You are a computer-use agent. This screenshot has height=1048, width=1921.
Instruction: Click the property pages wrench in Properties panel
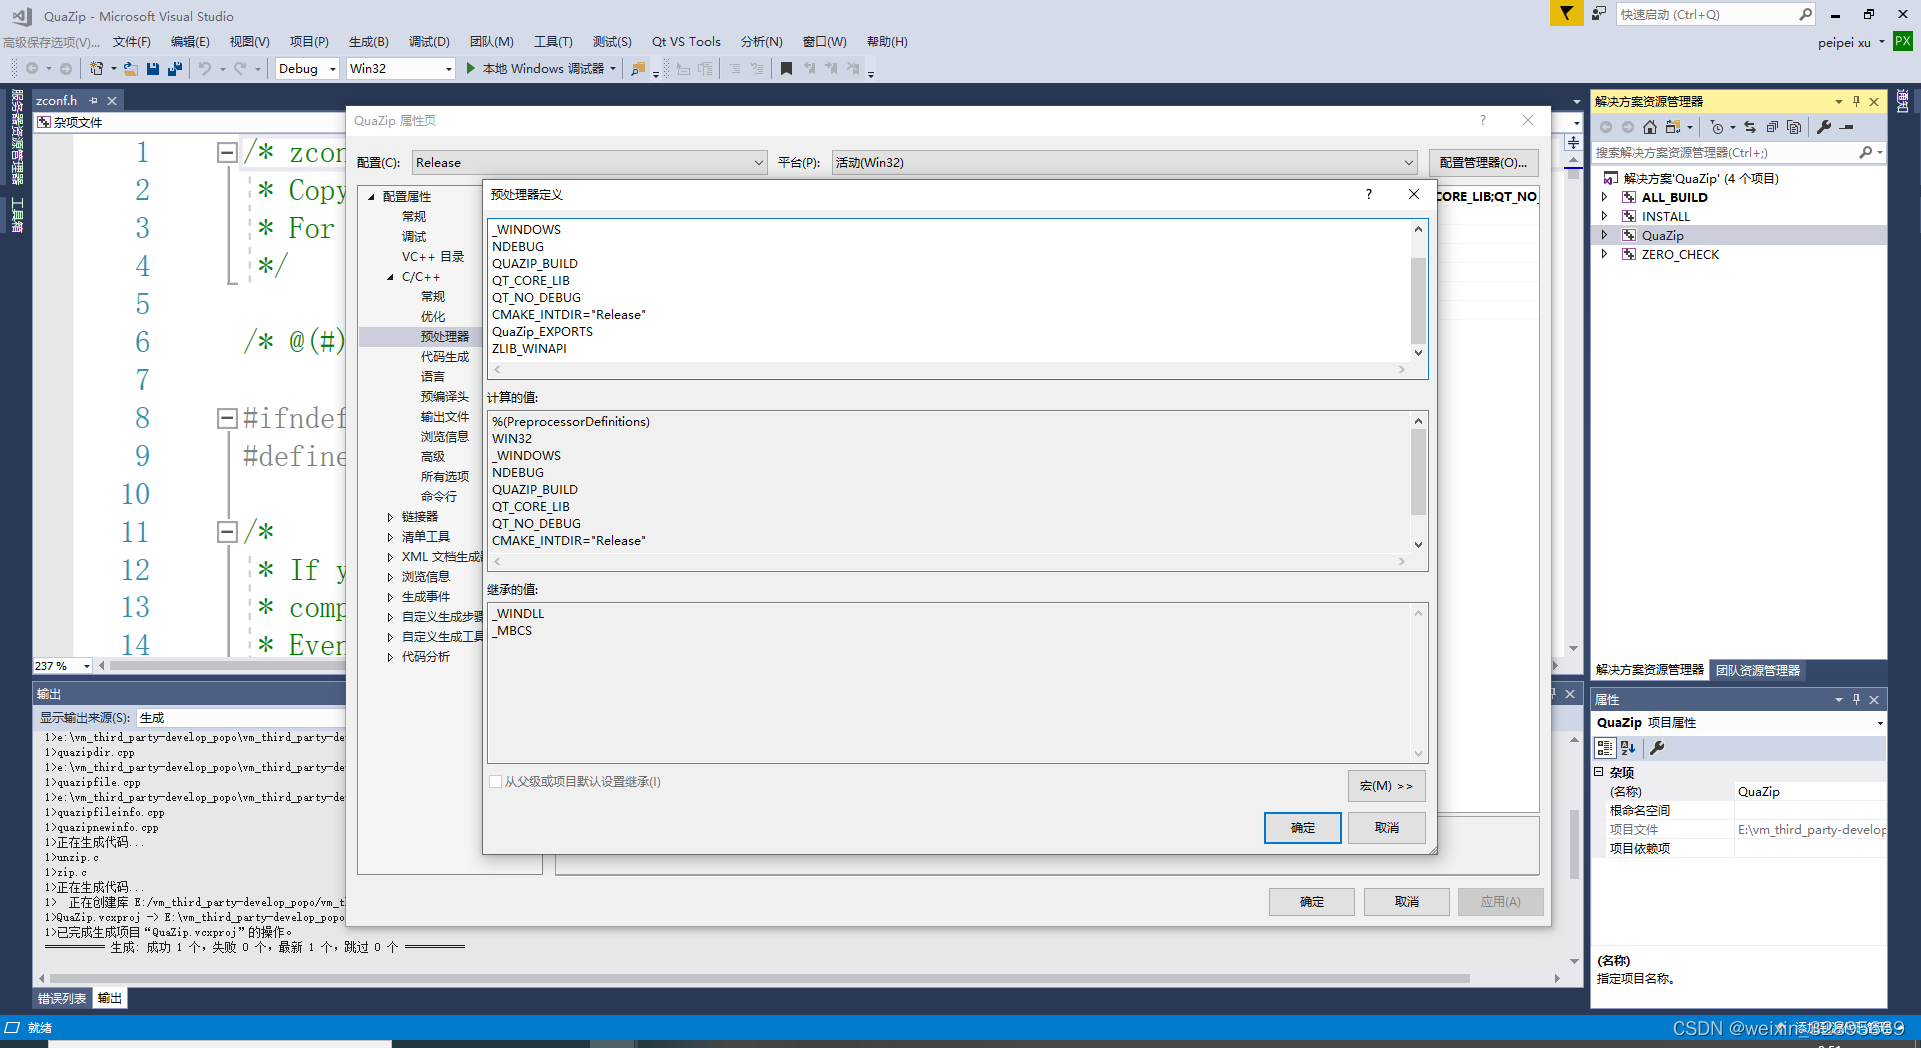tap(1657, 748)
